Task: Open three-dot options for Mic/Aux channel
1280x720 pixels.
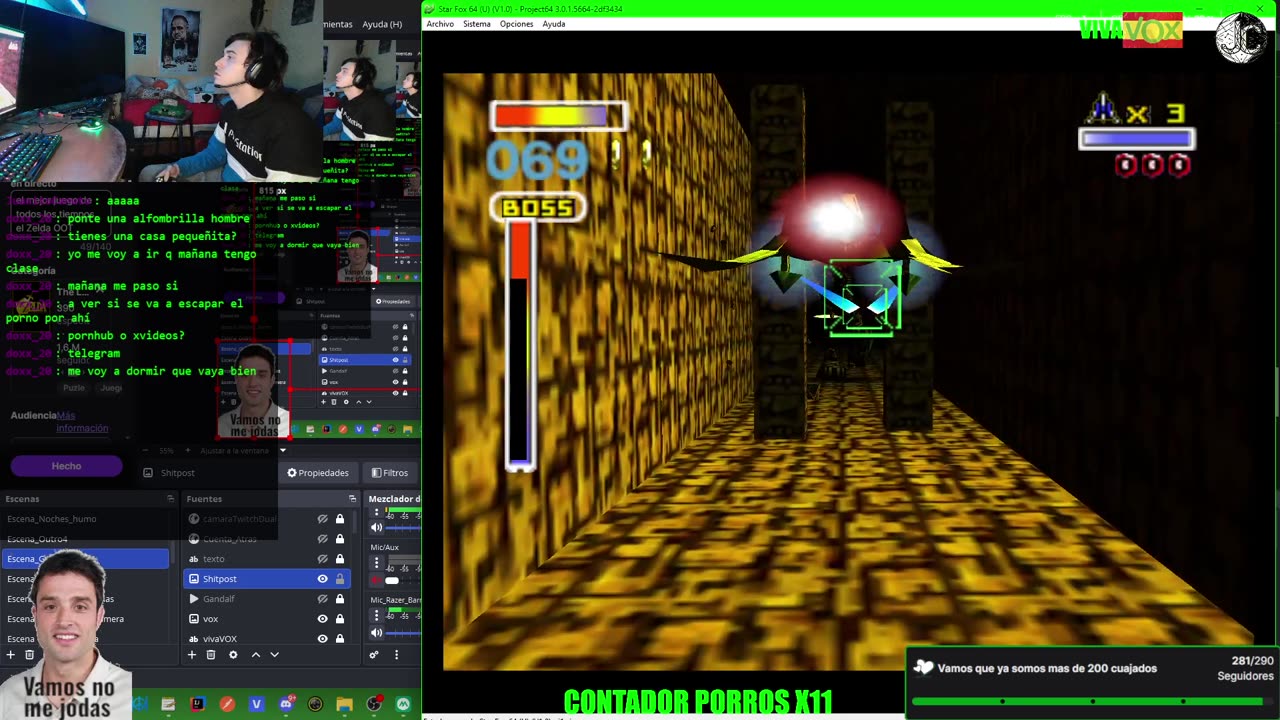Action: pos(377,563)
